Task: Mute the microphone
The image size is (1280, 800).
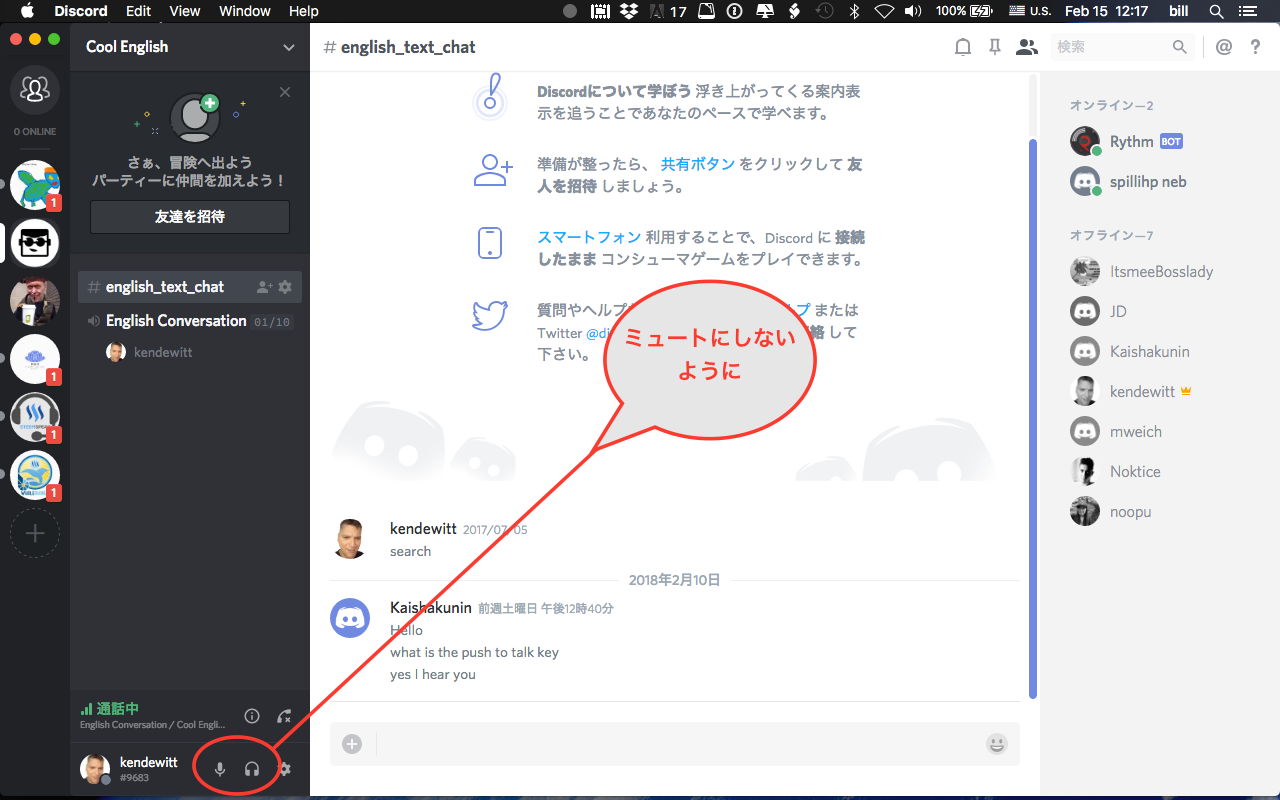Action: tap(220, 769)
